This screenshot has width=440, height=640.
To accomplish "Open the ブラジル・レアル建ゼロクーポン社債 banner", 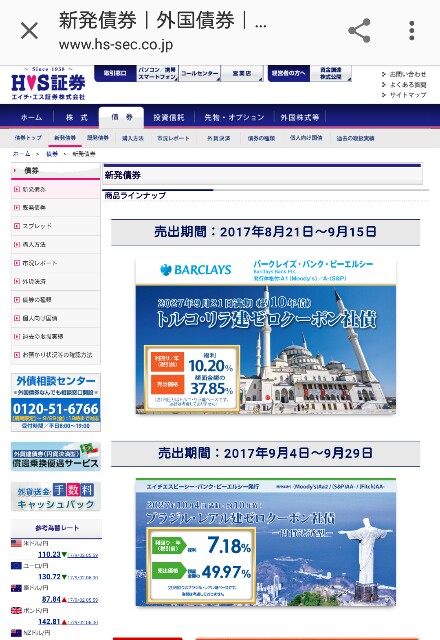I will (x=266, y=542).
